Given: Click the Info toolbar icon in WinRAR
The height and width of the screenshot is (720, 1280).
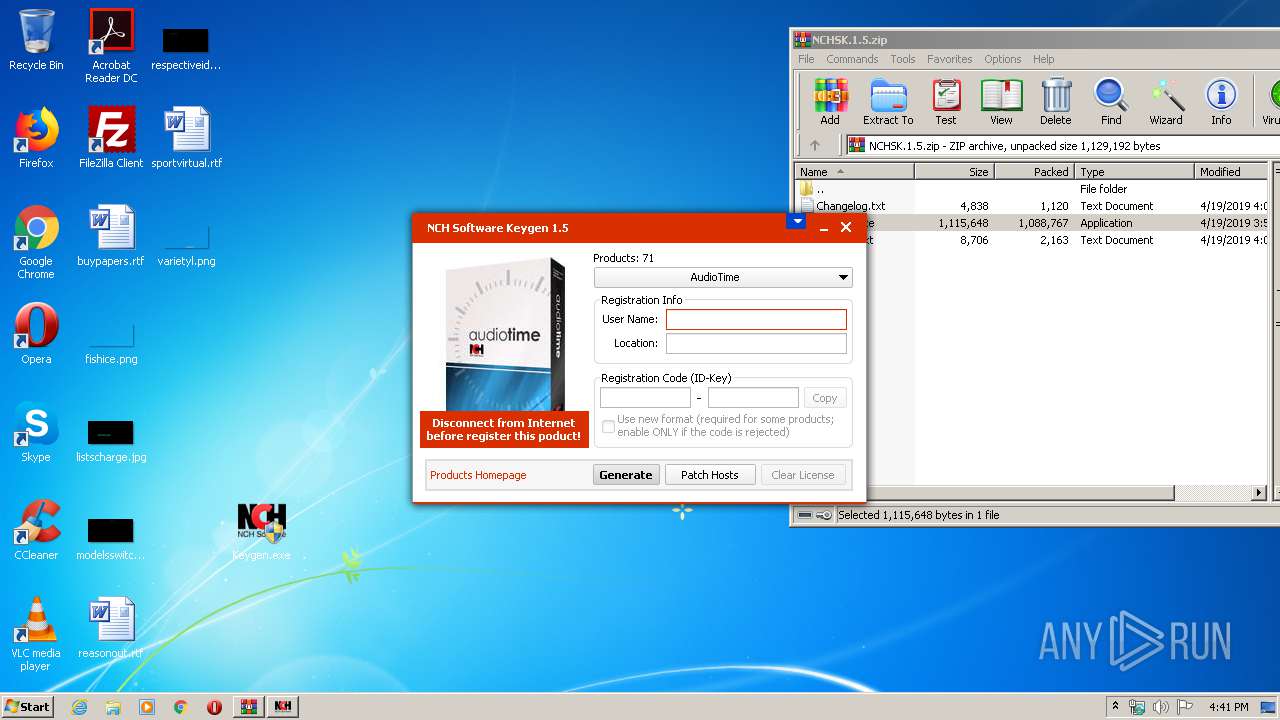Looking at the screenshot, I should click(1221, 102).
